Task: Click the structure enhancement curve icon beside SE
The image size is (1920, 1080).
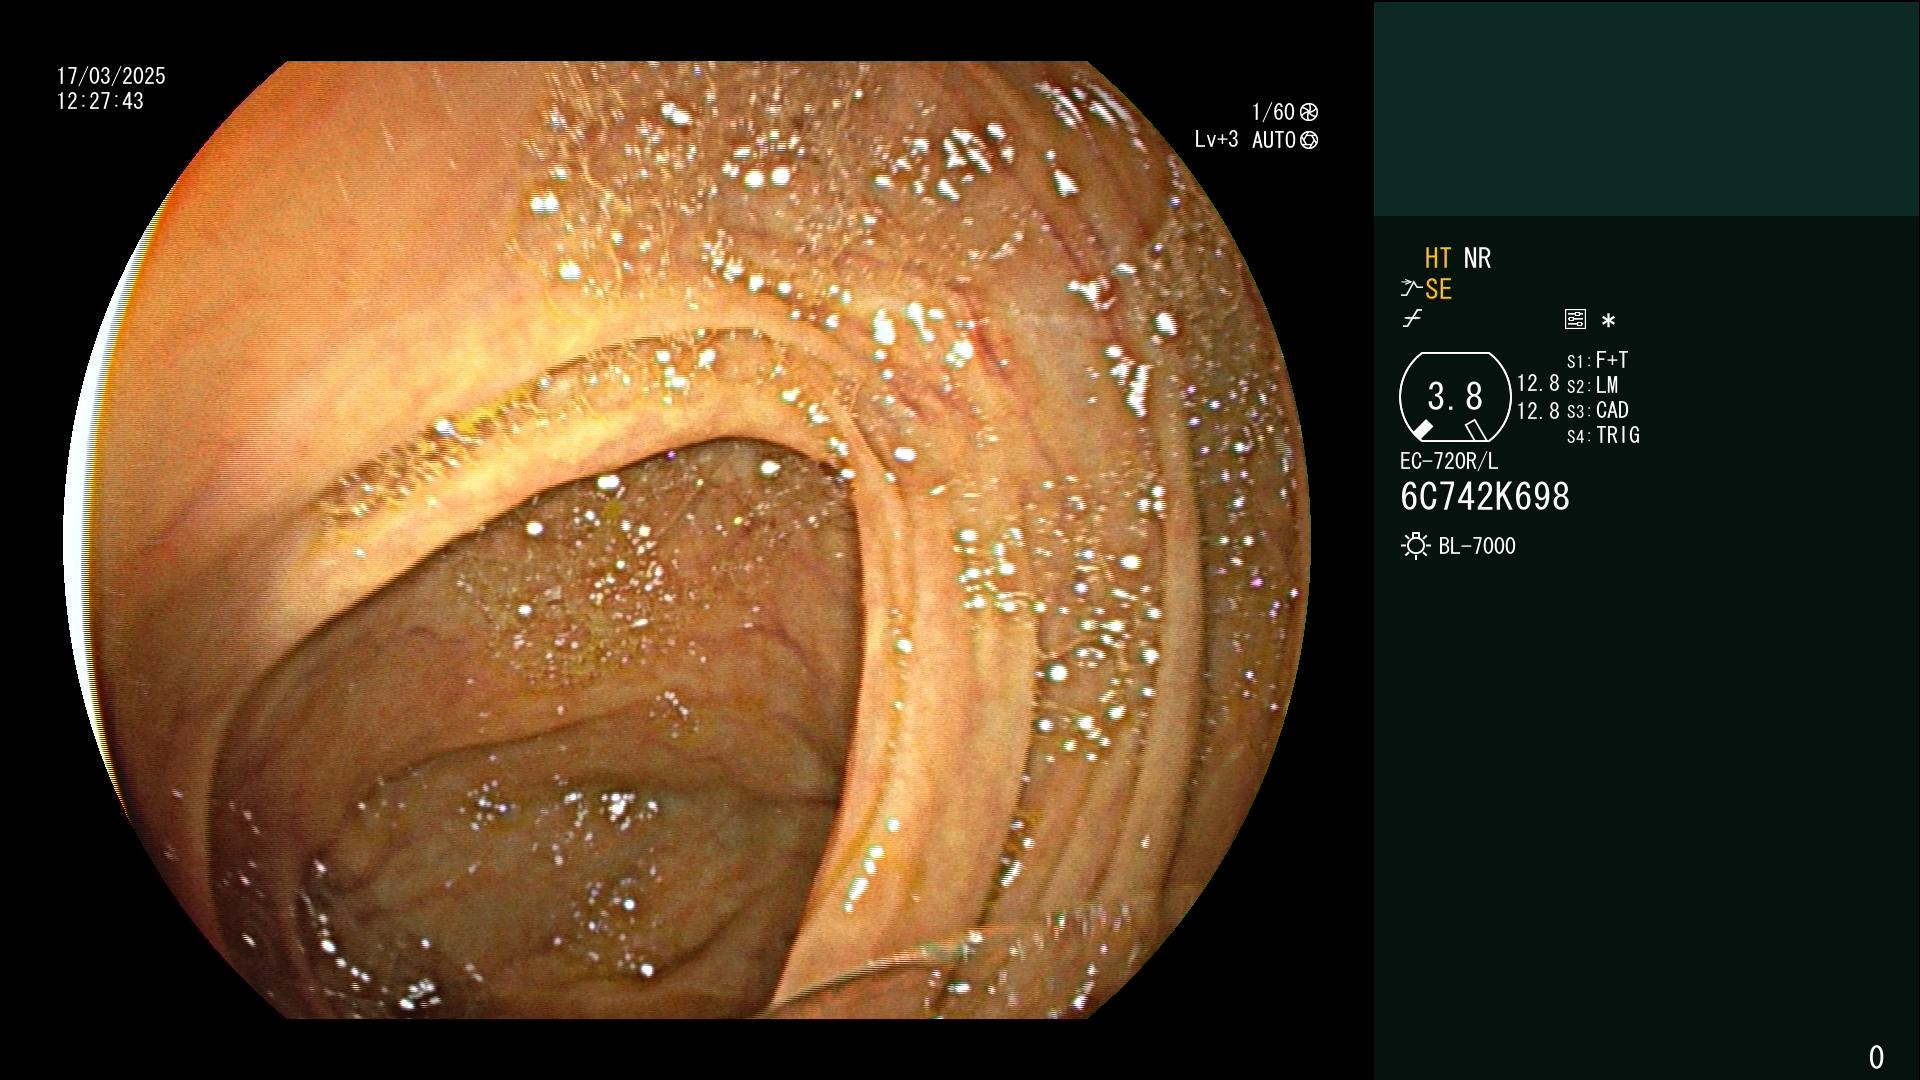Action: pyautogui.click(x=1411, y=289)
